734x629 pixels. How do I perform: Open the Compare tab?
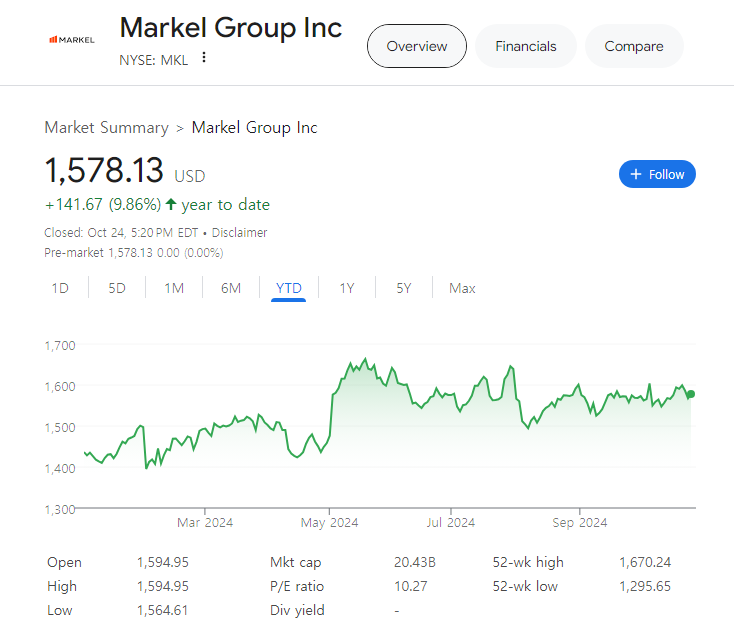point(634,46)
